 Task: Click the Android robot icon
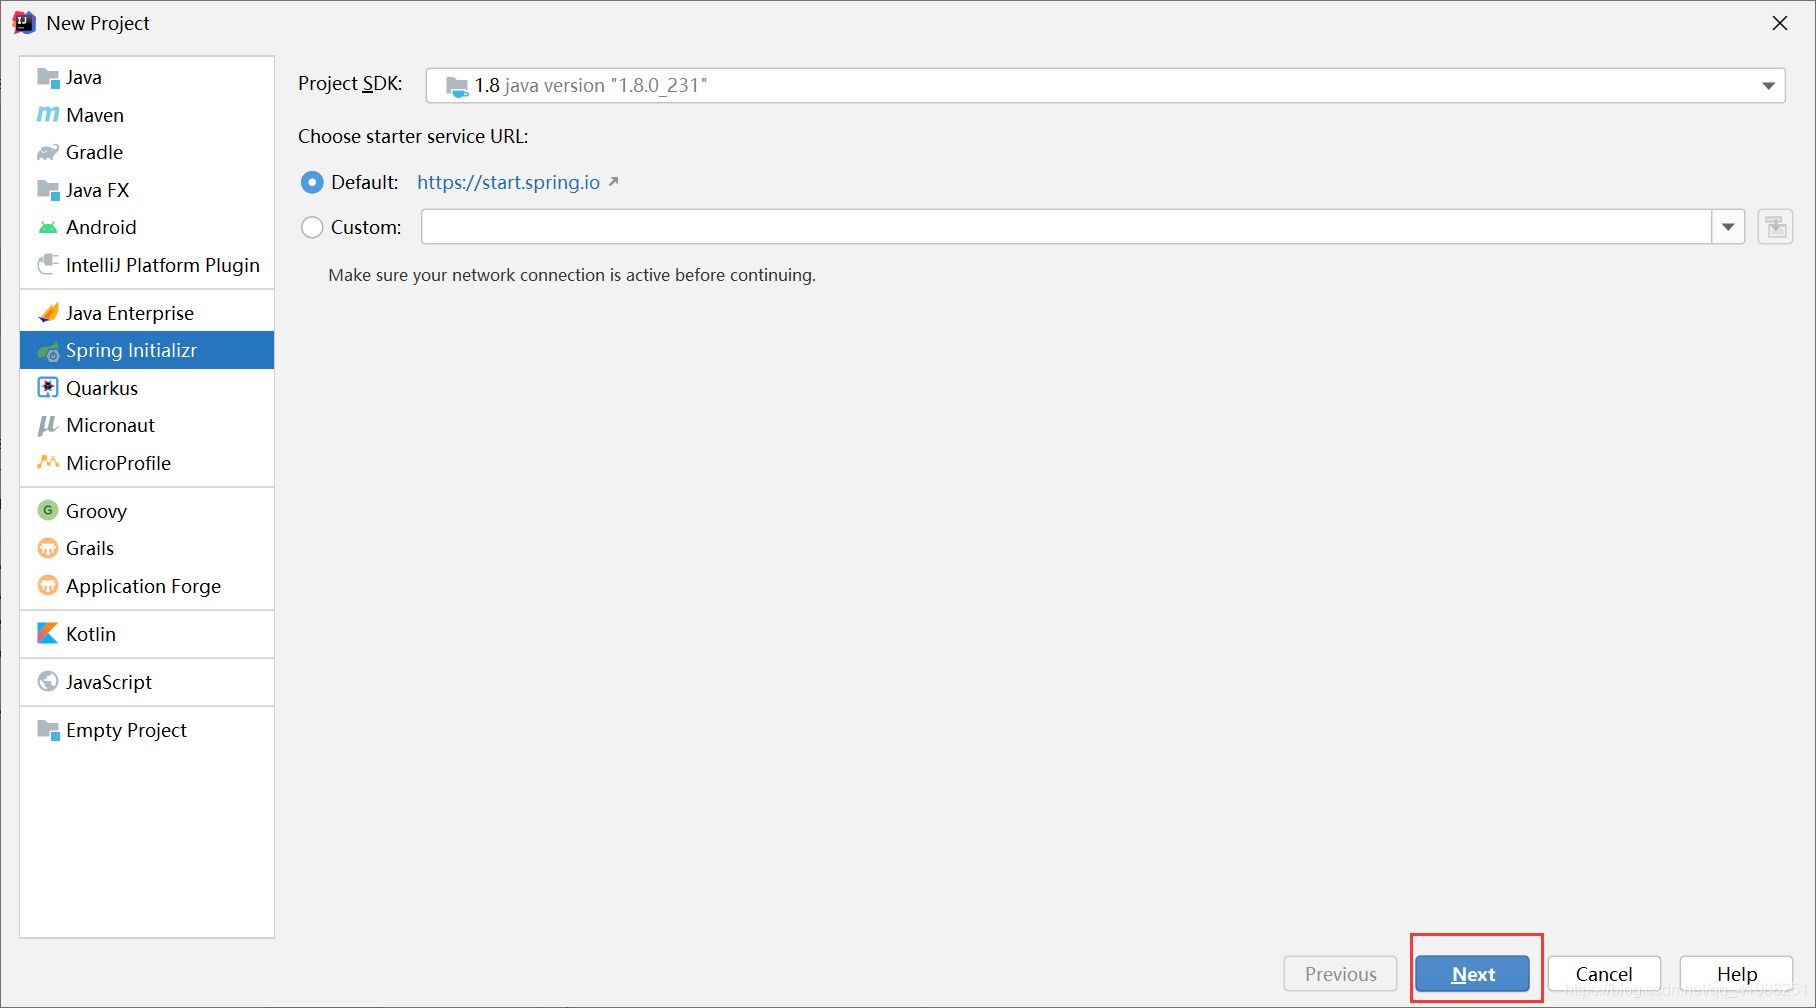47,228
